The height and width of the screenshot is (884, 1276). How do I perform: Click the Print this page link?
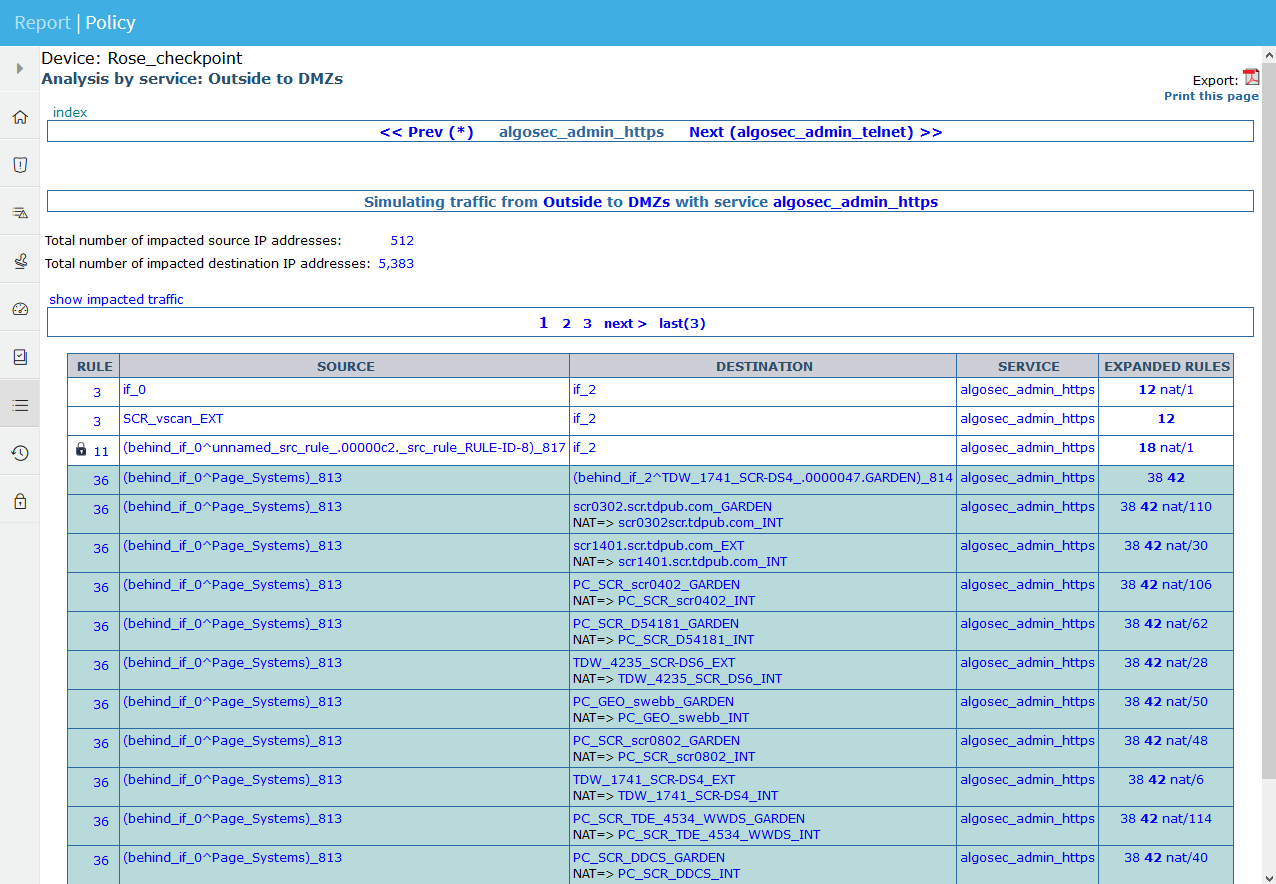point(1210,96)
